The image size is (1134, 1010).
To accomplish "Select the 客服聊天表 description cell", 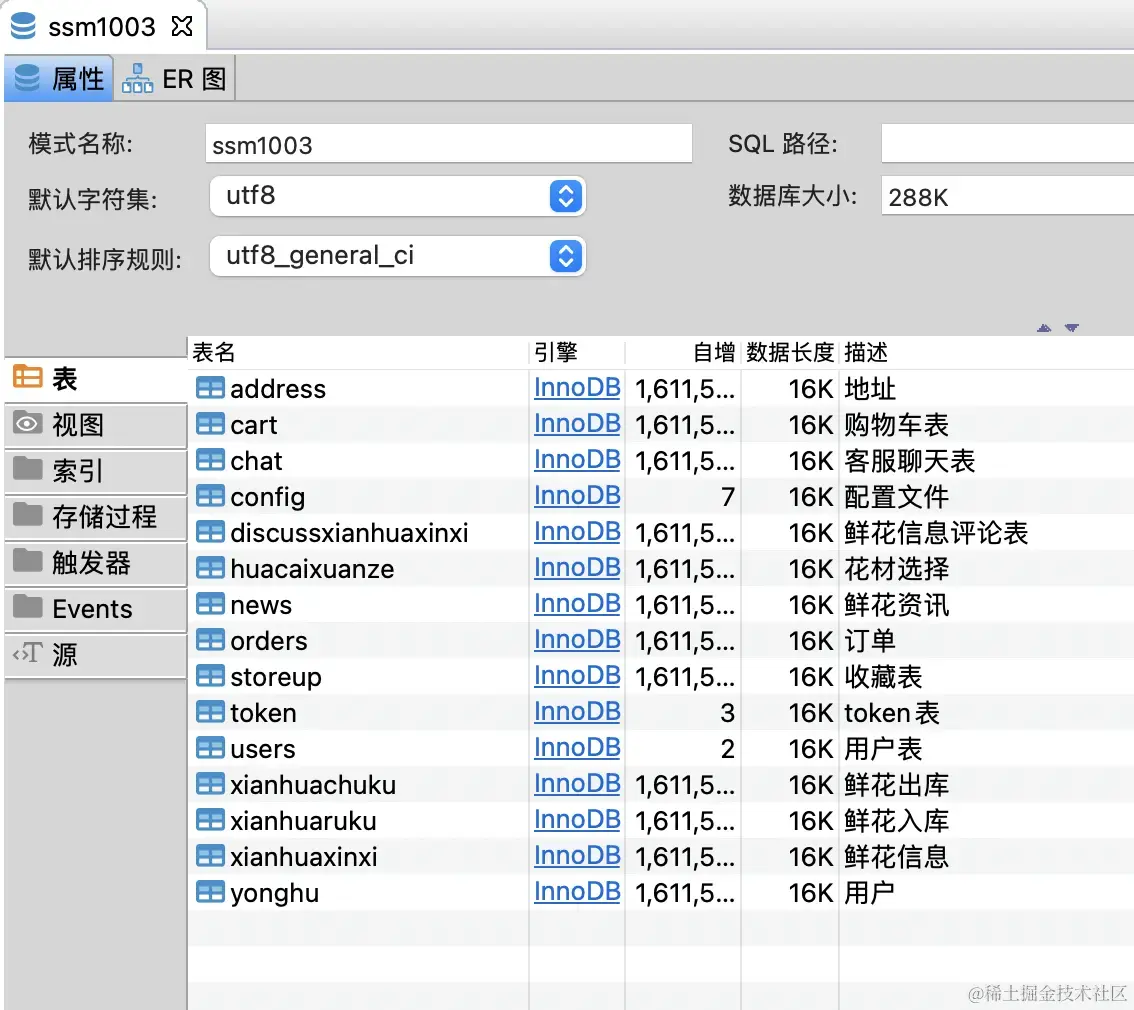I will (909, 461).
